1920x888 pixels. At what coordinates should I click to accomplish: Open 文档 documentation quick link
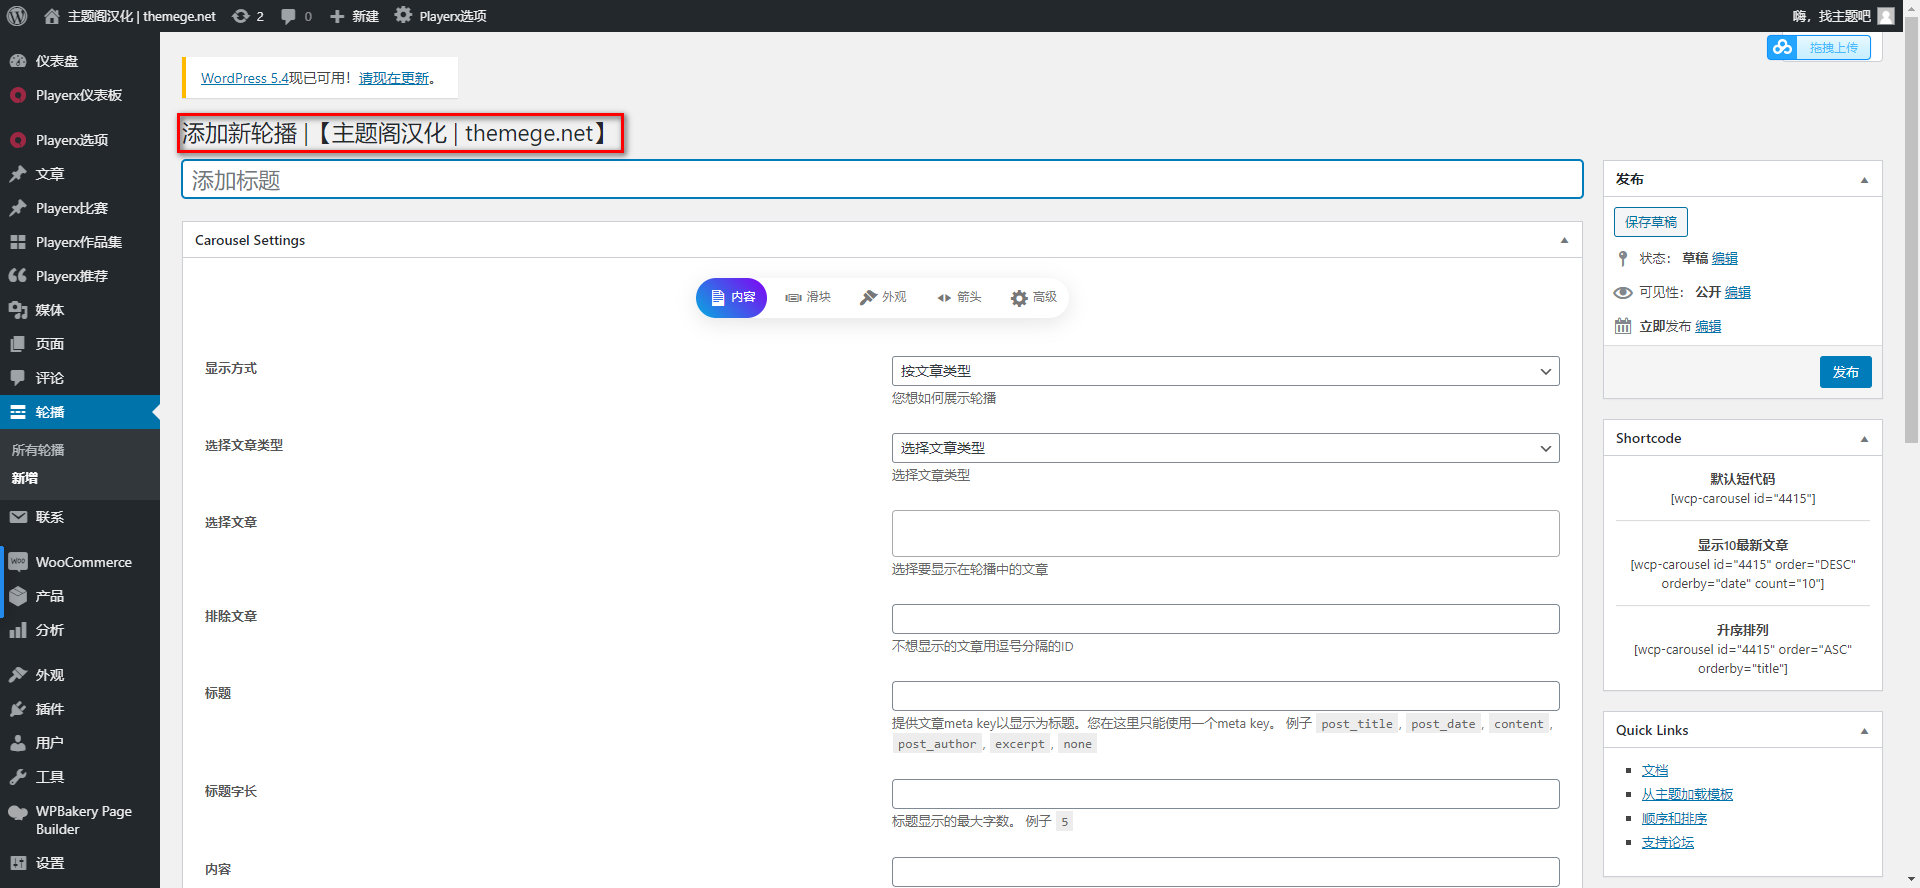pyautogui.click(x=1655, y=770)
